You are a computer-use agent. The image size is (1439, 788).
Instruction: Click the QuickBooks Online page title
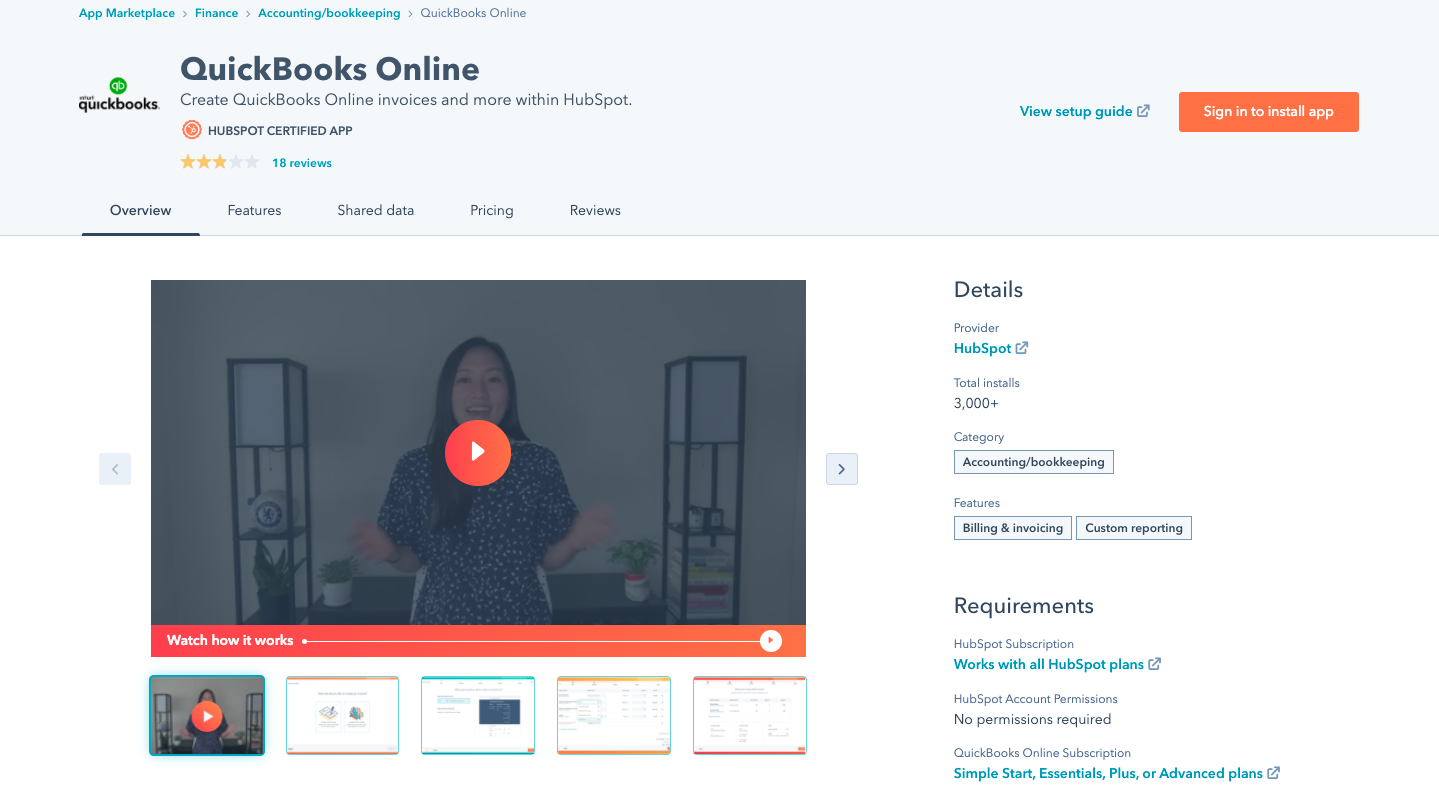click(330, 69)
